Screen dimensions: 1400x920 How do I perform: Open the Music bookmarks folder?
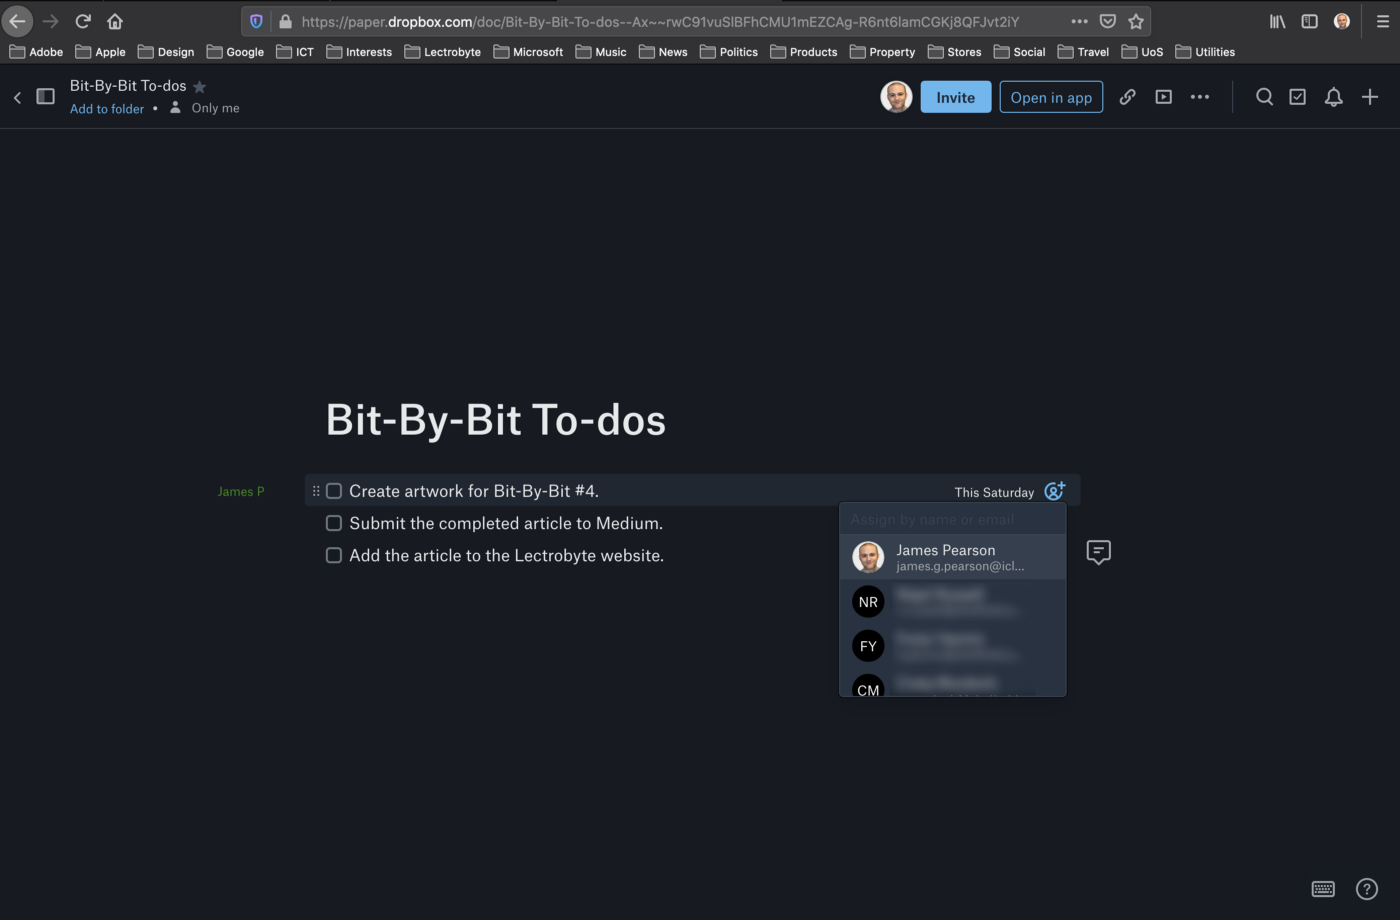tap(601, 51)
